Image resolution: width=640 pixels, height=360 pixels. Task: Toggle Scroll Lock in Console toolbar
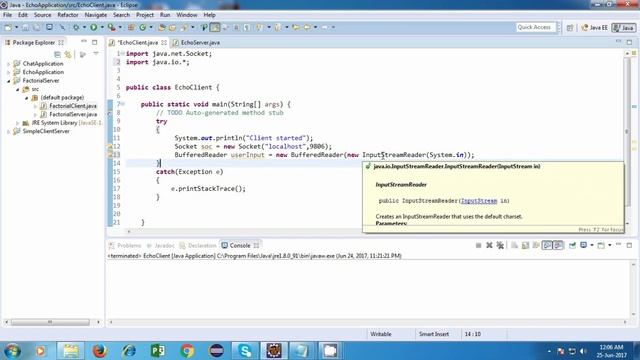[525, 245]
